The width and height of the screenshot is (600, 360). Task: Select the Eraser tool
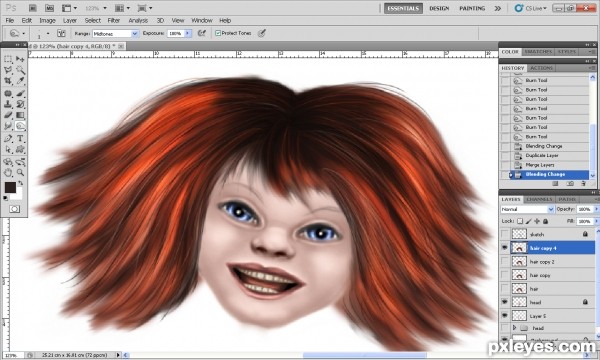pos(8,115)
